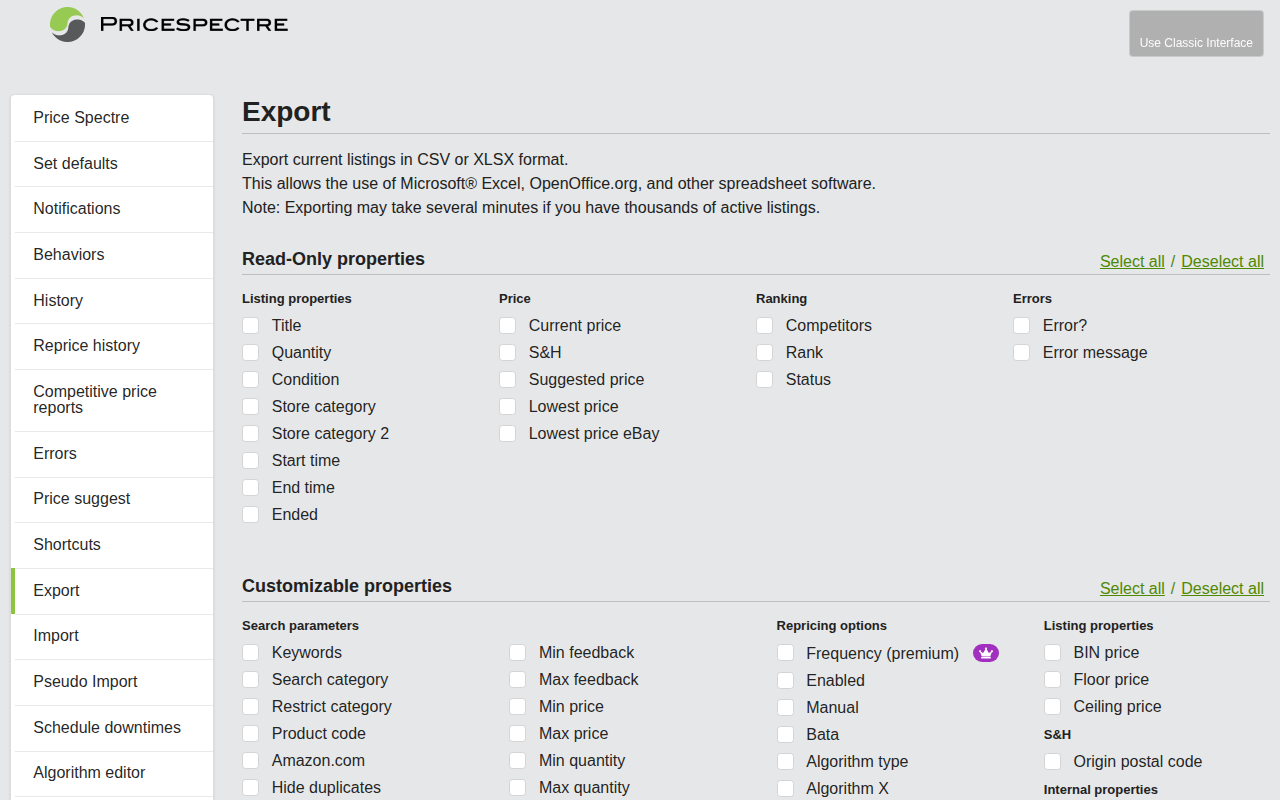Enable the Title export checkbox

pyautogui.click(x=250, y=325)
